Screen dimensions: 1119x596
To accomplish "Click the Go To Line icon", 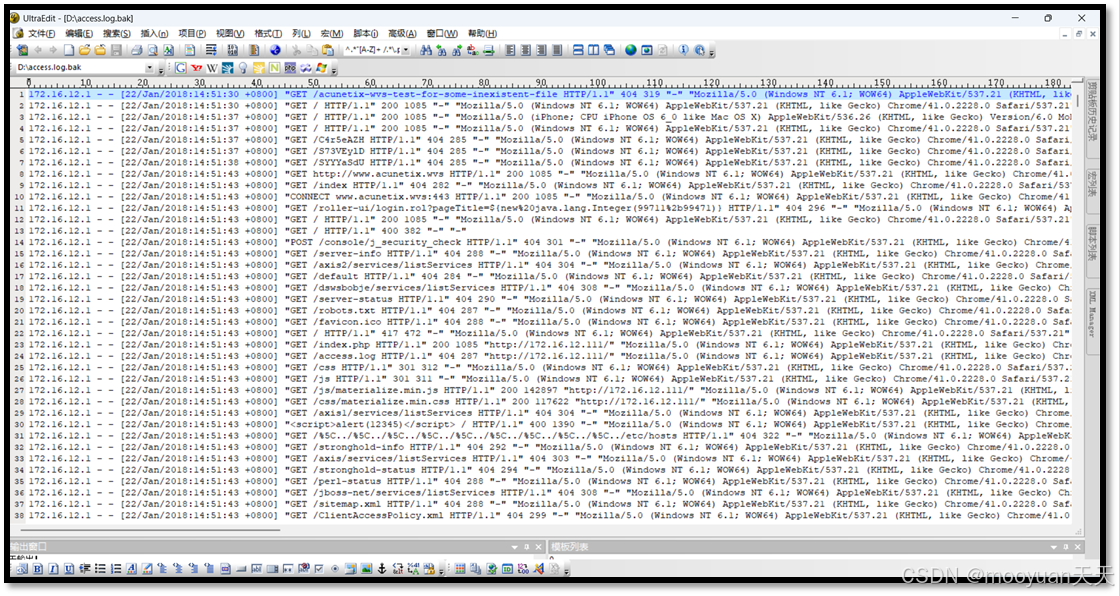I will (x=488, y=50).
